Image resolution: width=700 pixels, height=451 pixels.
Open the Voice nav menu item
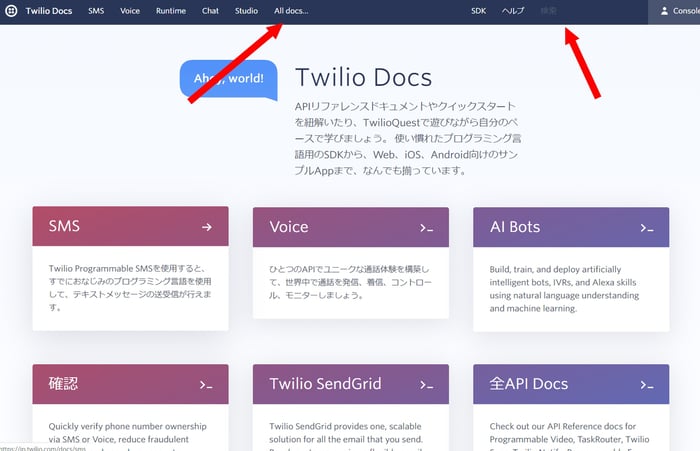point(130,11)
